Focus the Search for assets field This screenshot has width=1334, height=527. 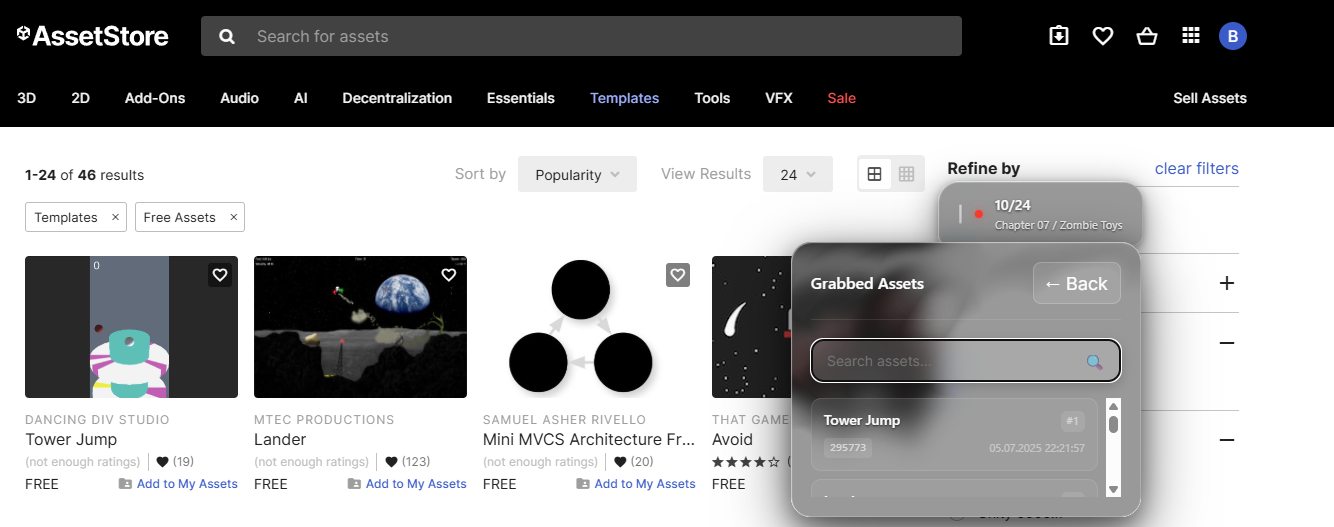click(x=581, y=36)
